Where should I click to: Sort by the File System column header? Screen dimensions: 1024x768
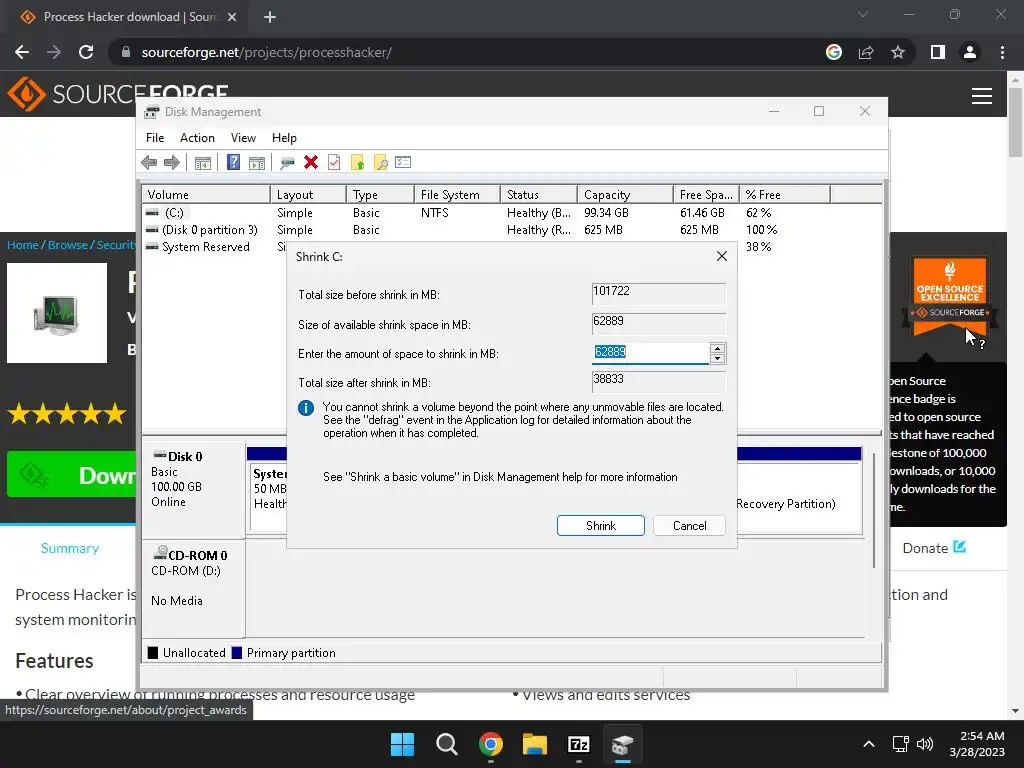click(457, 195)
